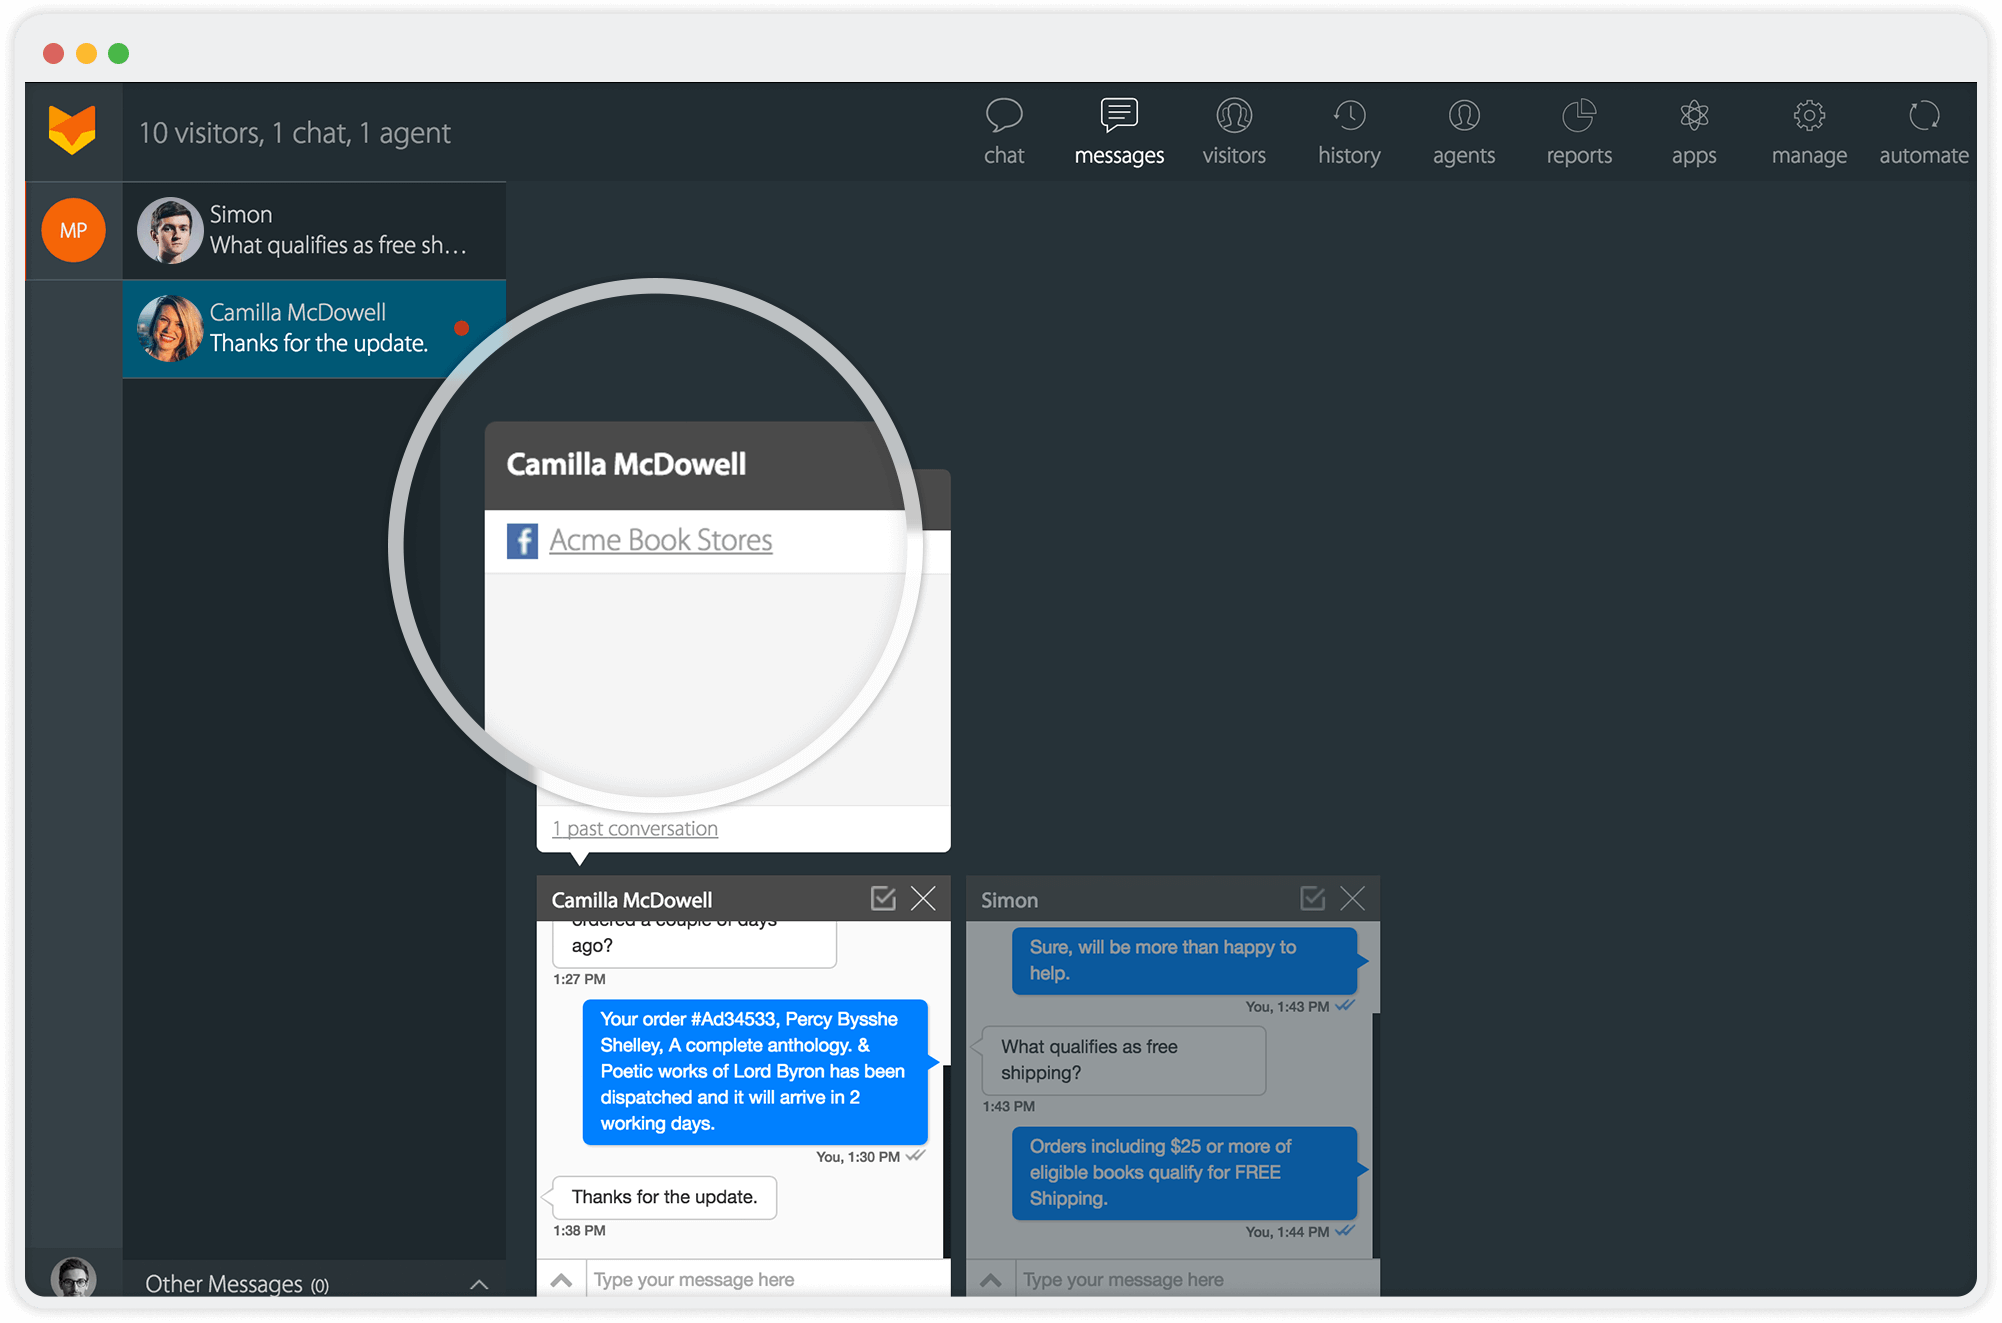2002x1323 pixels.
Task: Click Simon's message input field
Action: (1197, 1280)
